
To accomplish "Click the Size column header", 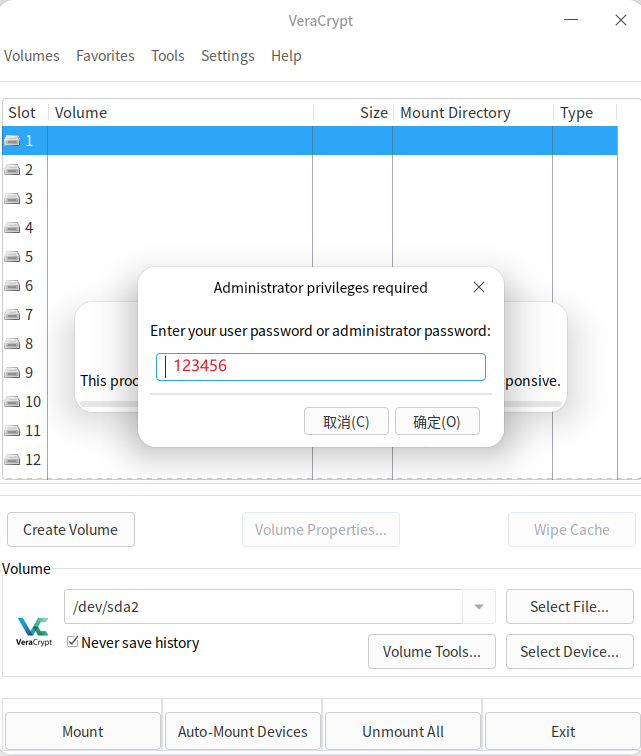I will tap(353, 113).
